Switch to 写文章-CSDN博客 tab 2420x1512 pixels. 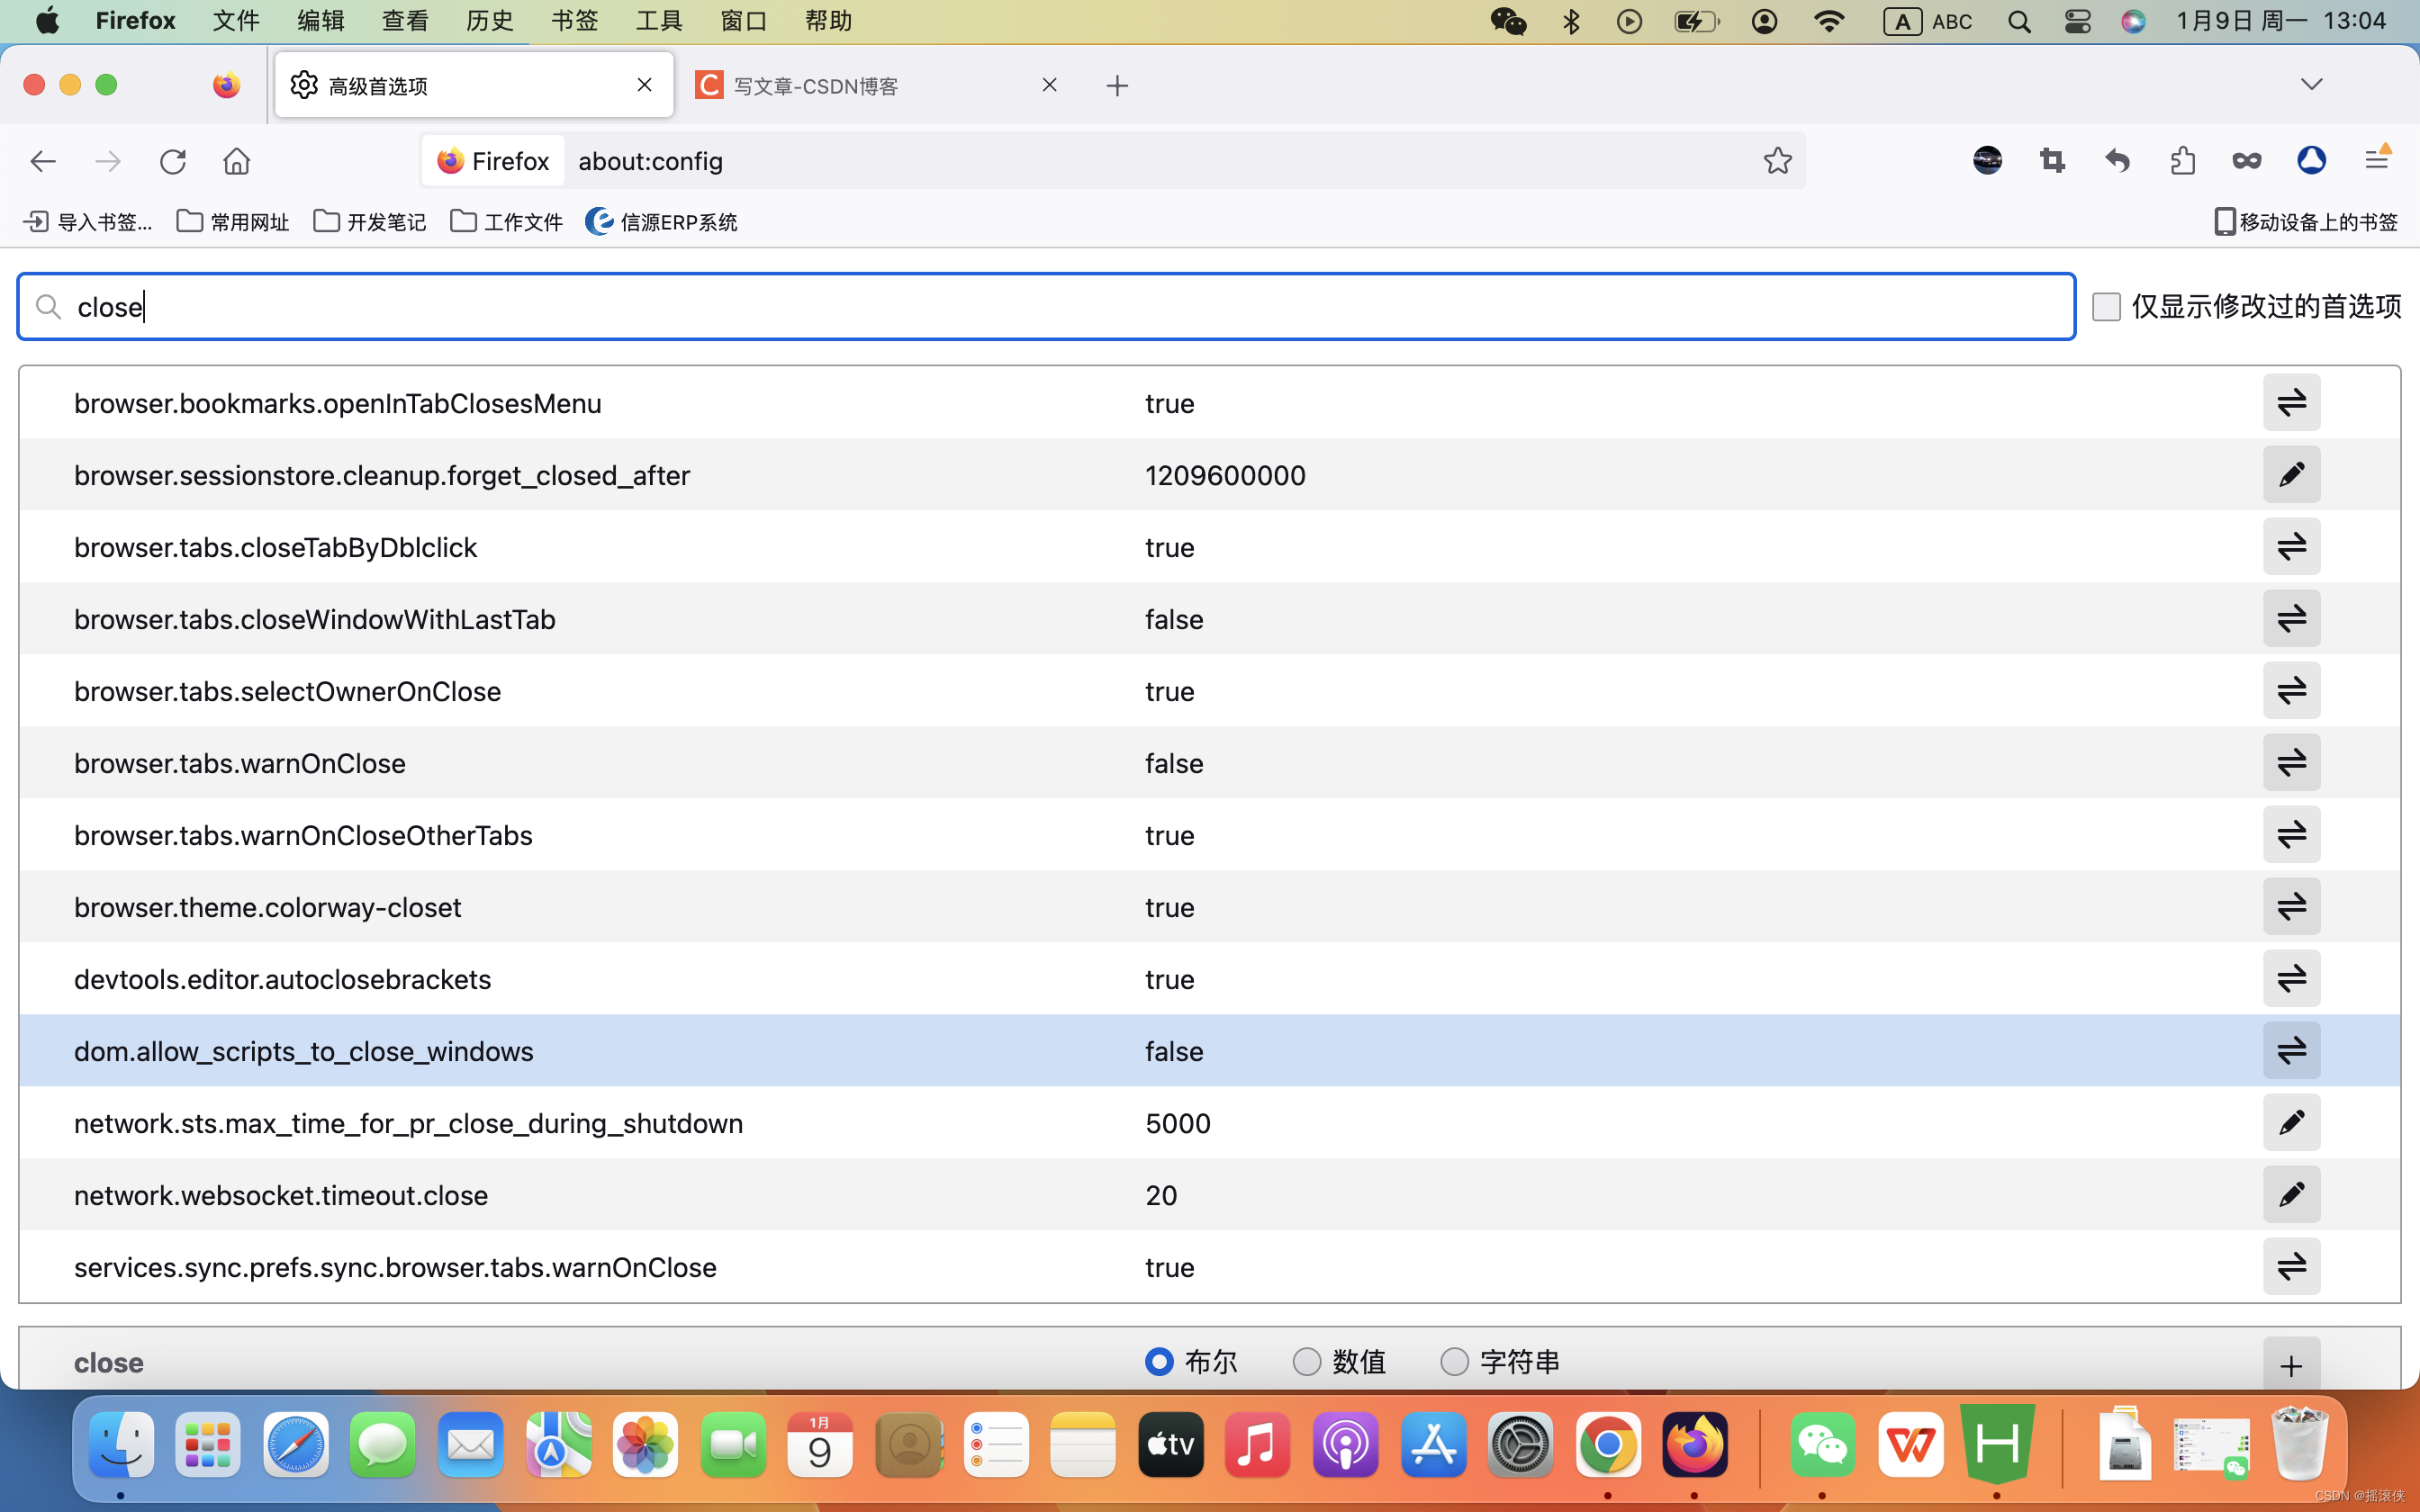853,84
